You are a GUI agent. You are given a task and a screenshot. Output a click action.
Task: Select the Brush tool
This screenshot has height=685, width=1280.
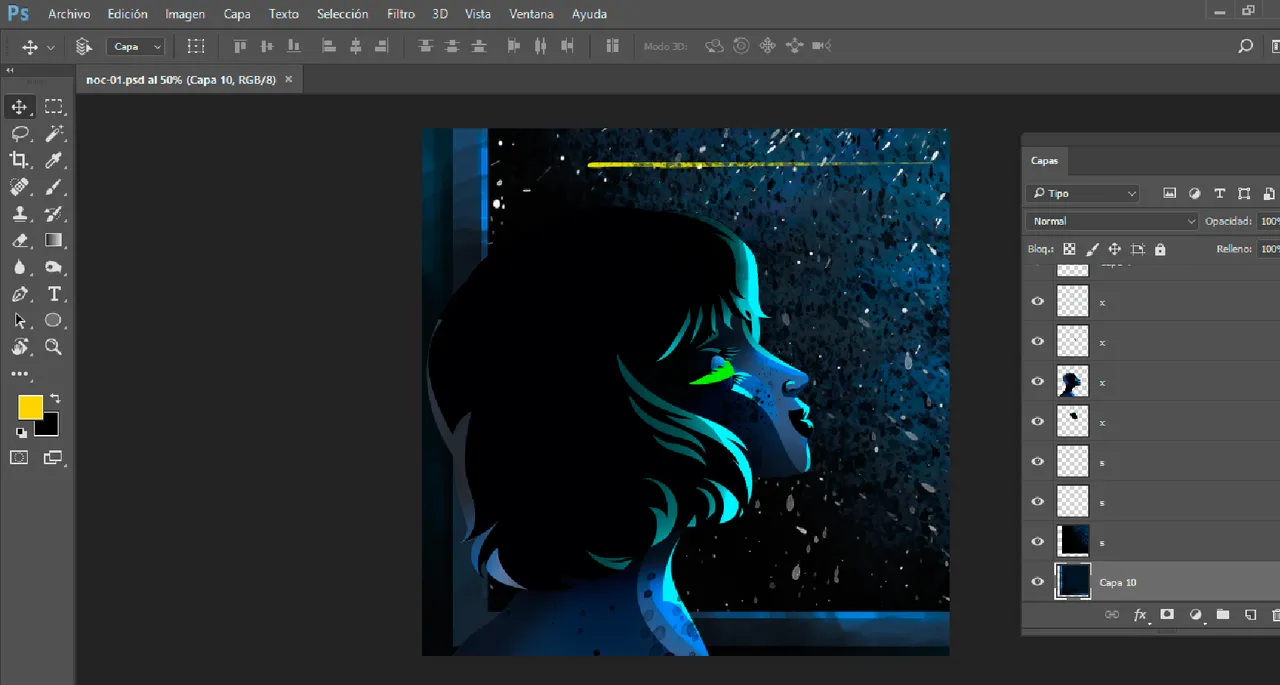54,187
